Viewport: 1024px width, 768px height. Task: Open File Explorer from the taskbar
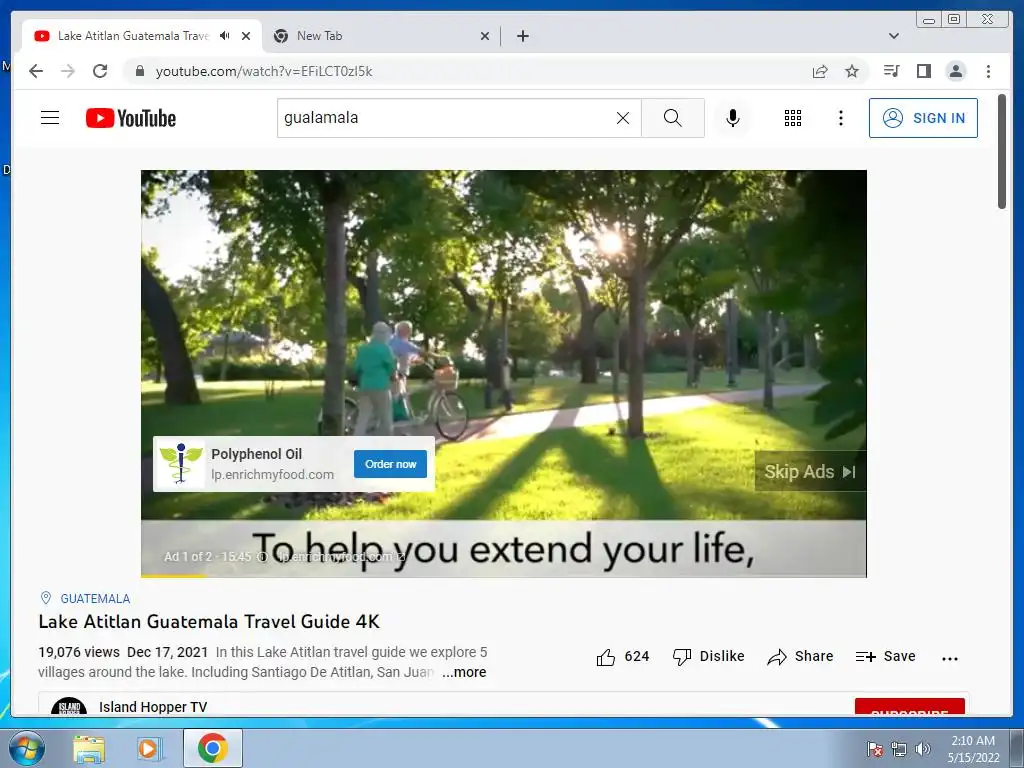tap(89, 748)
